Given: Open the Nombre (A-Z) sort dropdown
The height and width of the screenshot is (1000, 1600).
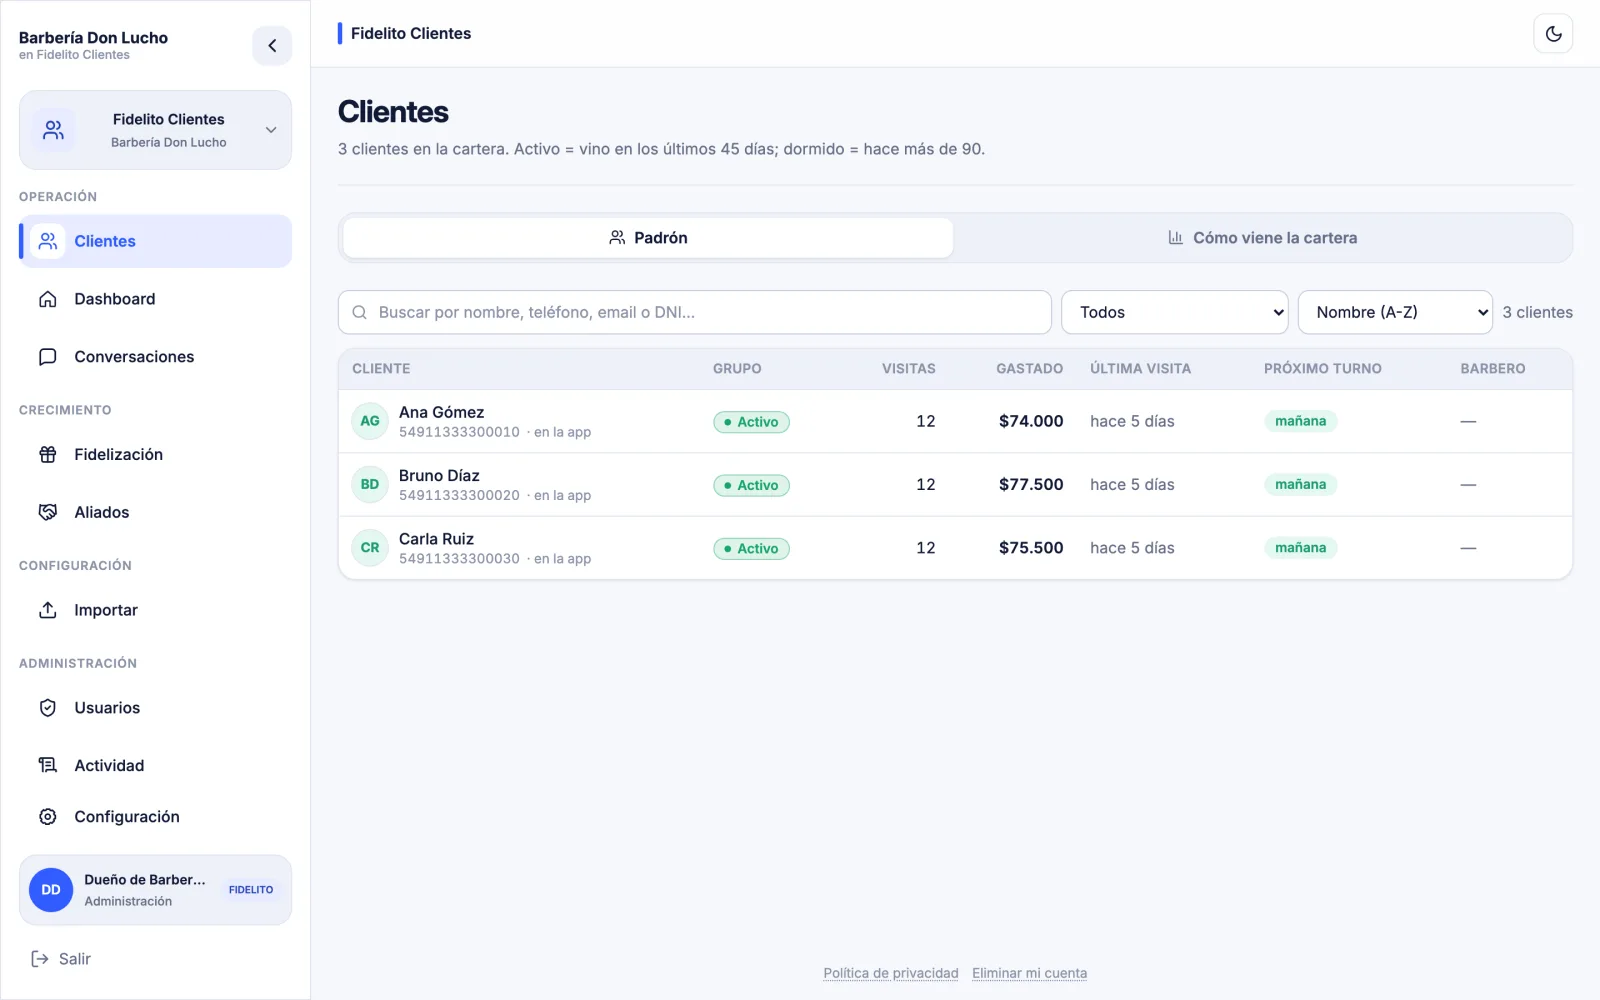Looking at the screenshot, I should tap(1395, 312).
